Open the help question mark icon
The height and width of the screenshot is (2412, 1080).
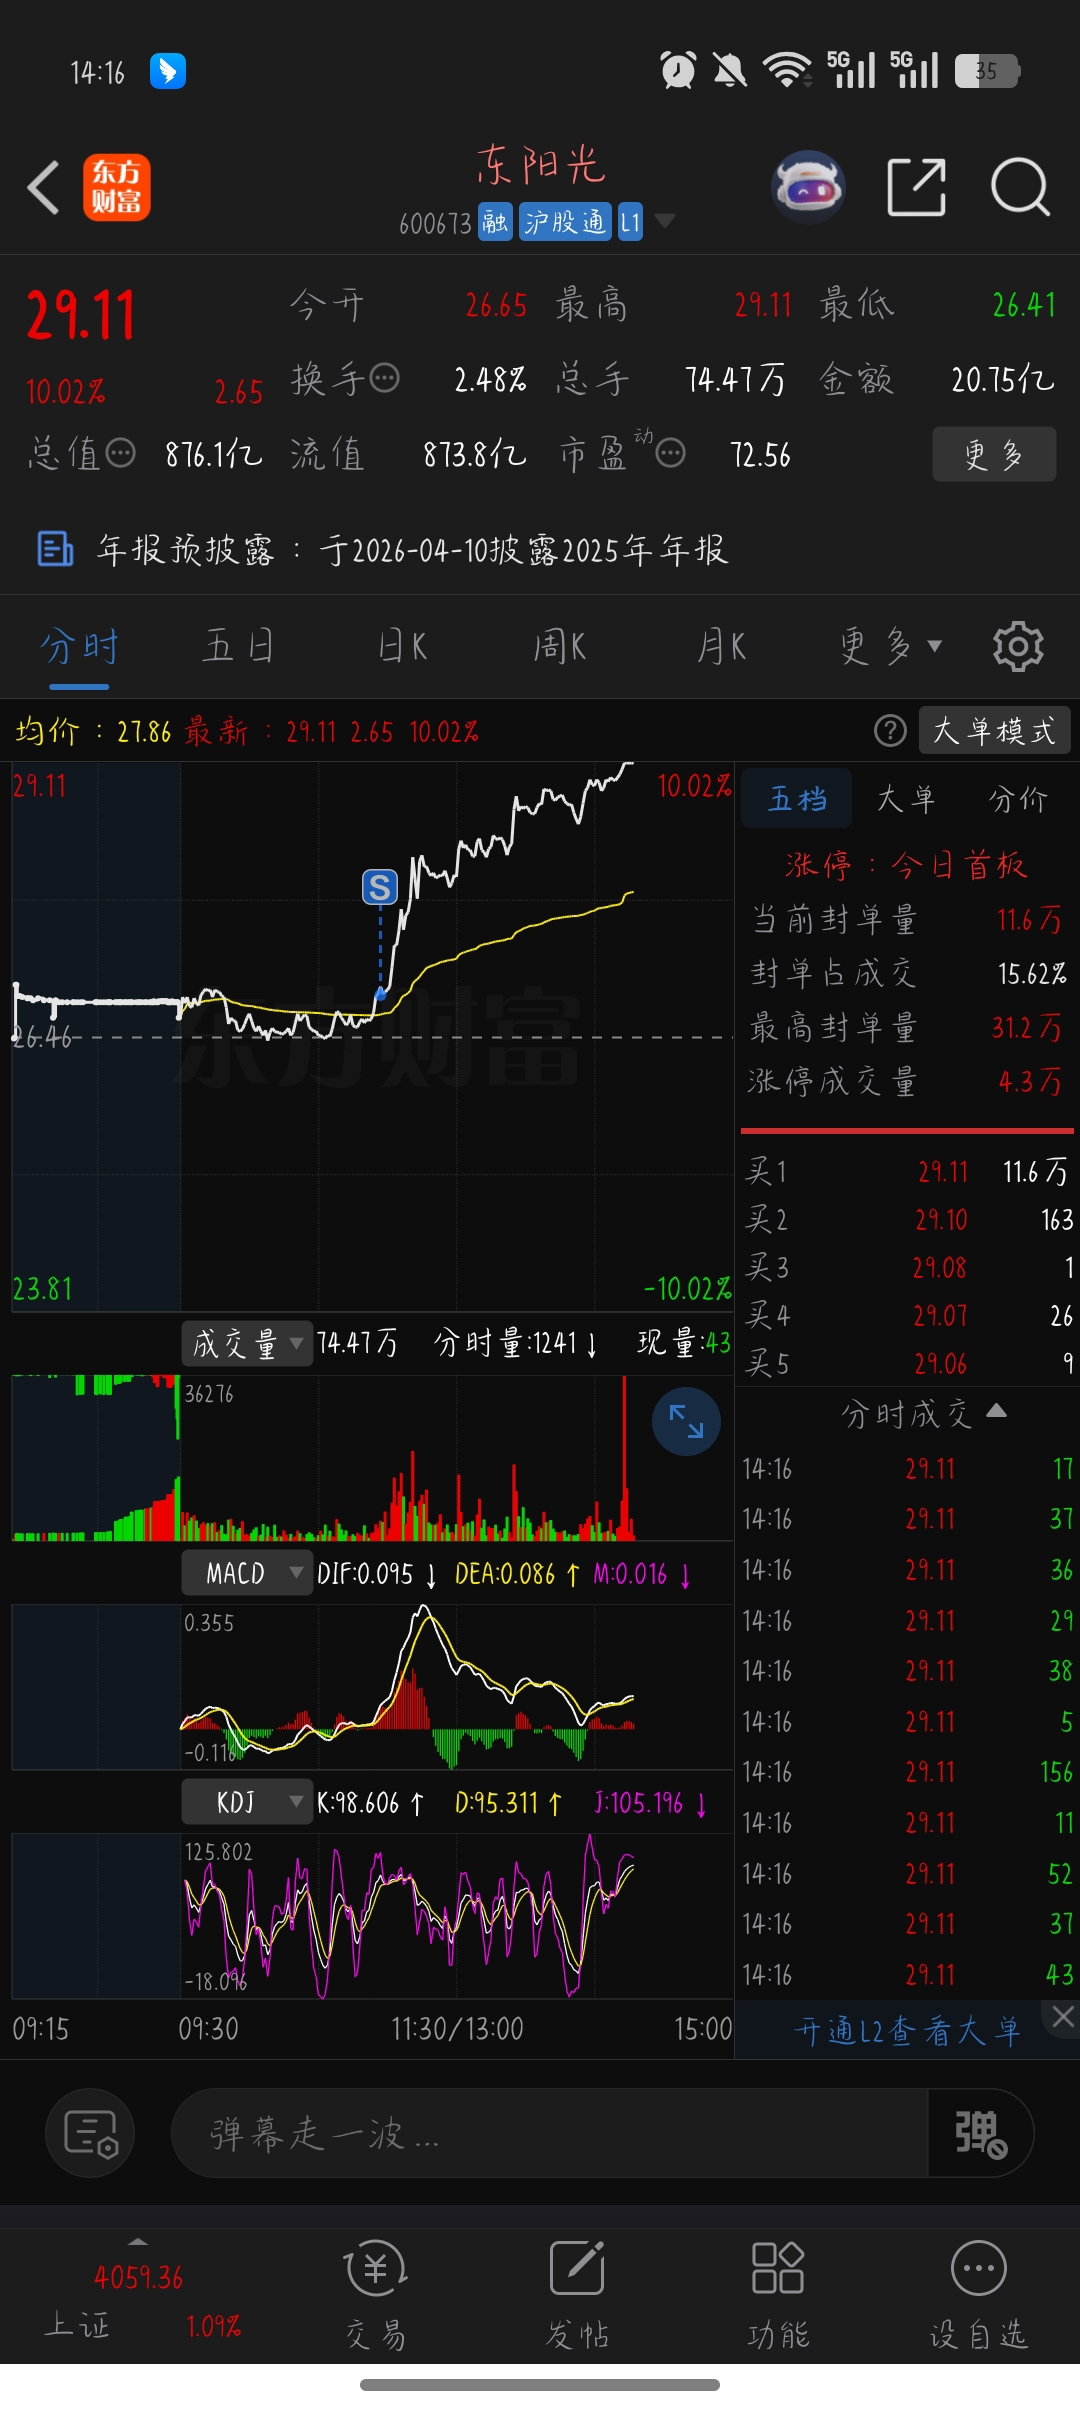click(890, 731)
